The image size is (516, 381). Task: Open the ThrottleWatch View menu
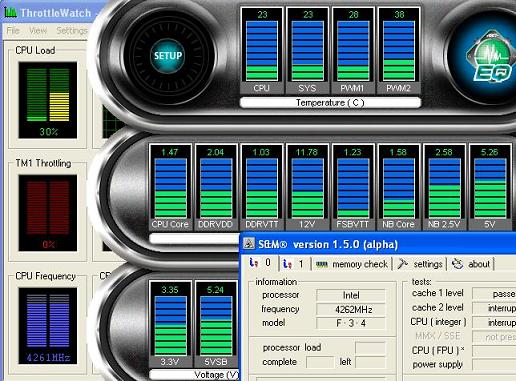click(x=38, y=31)
